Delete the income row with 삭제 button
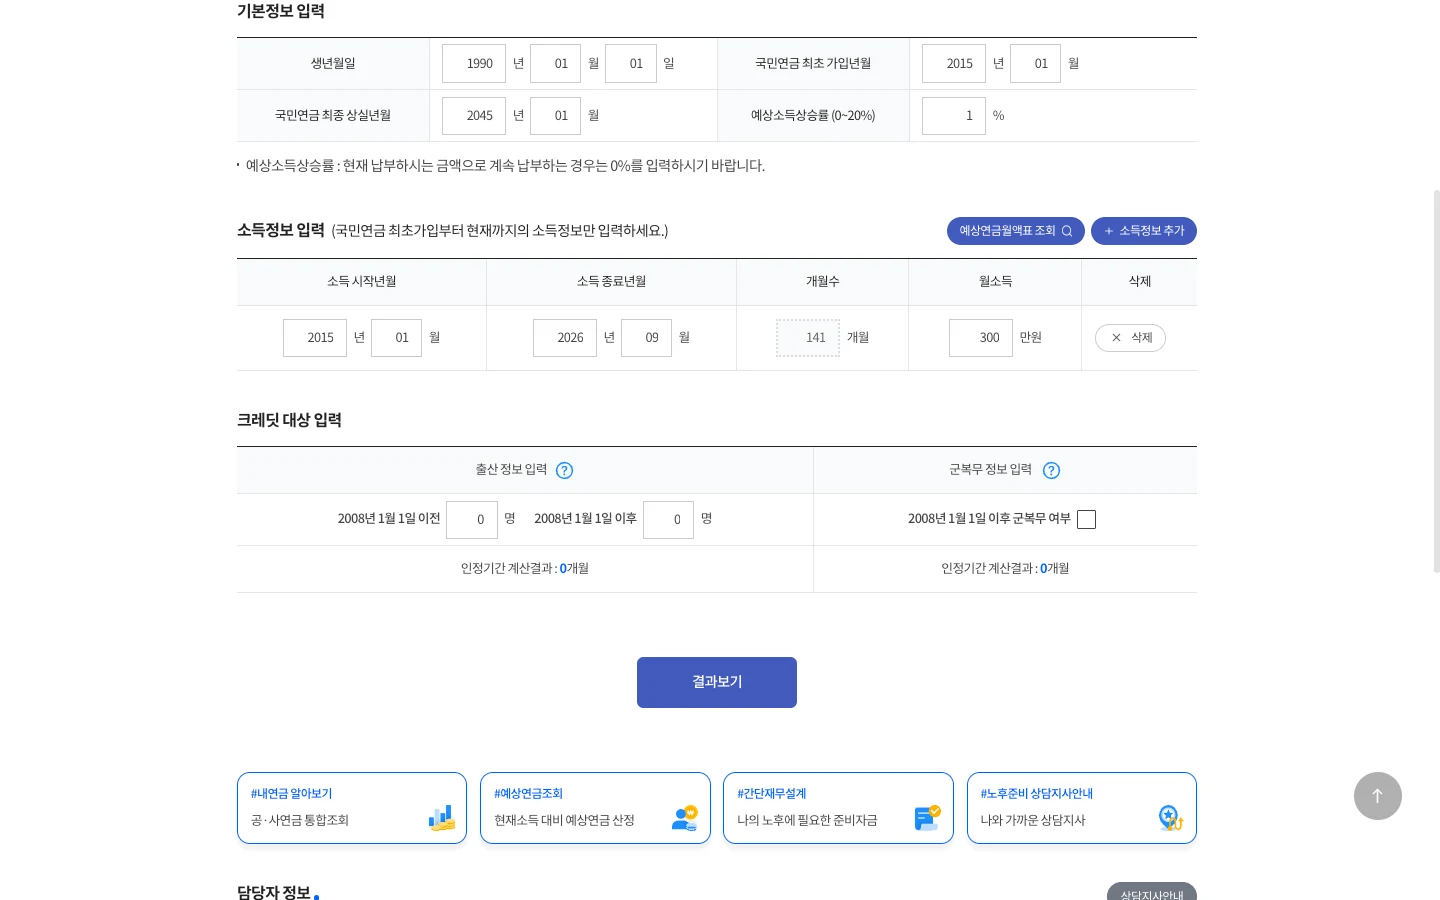Viewport: 1440px width, 900px height. pyautogui.click(x=1130, y=338)
